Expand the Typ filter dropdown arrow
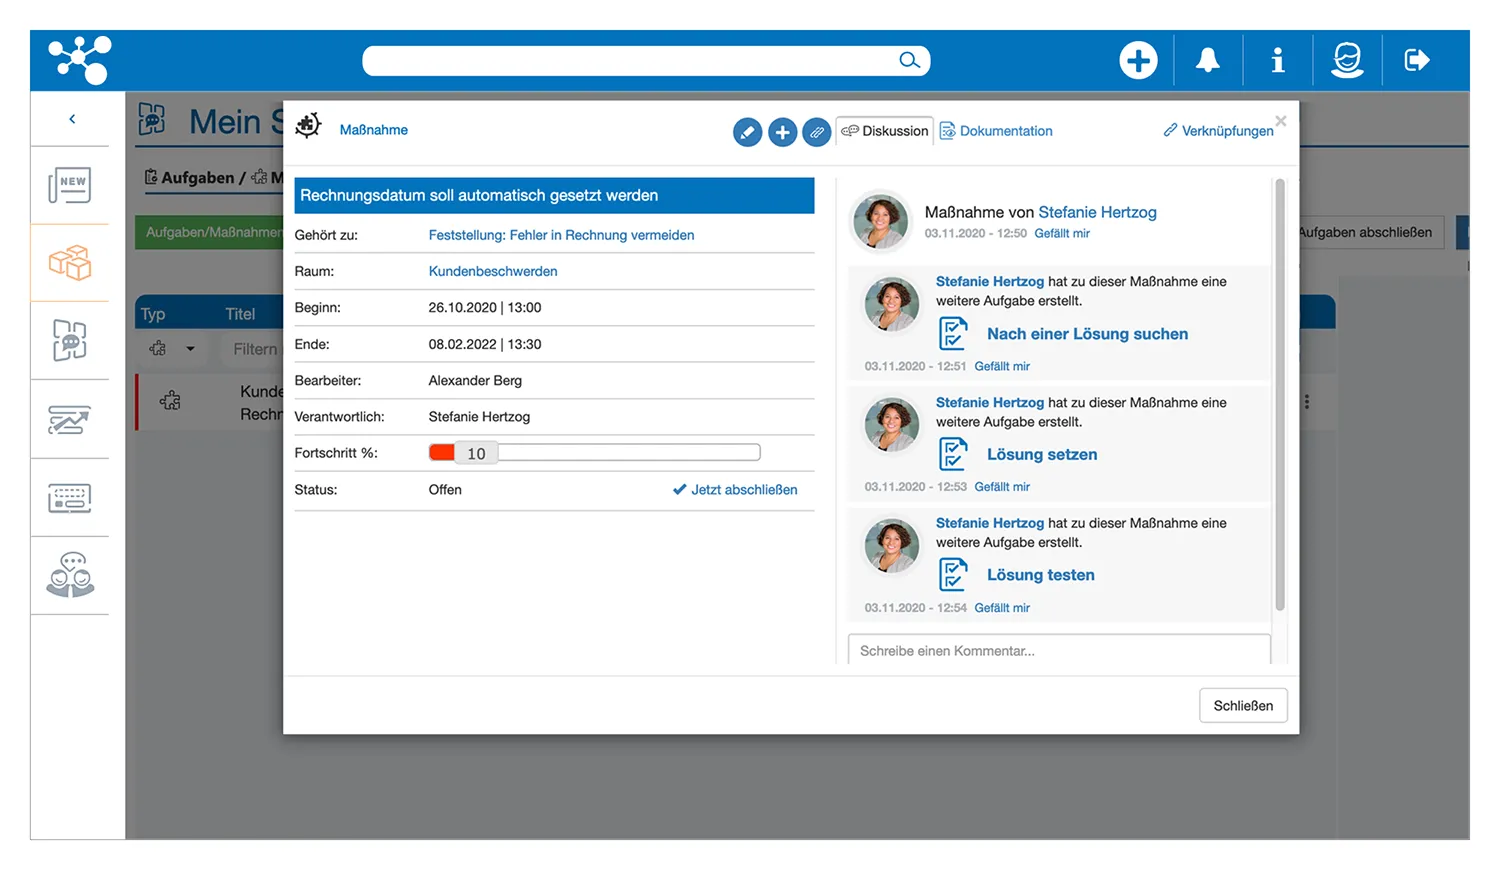The image size is (1500, 870). 190,349
